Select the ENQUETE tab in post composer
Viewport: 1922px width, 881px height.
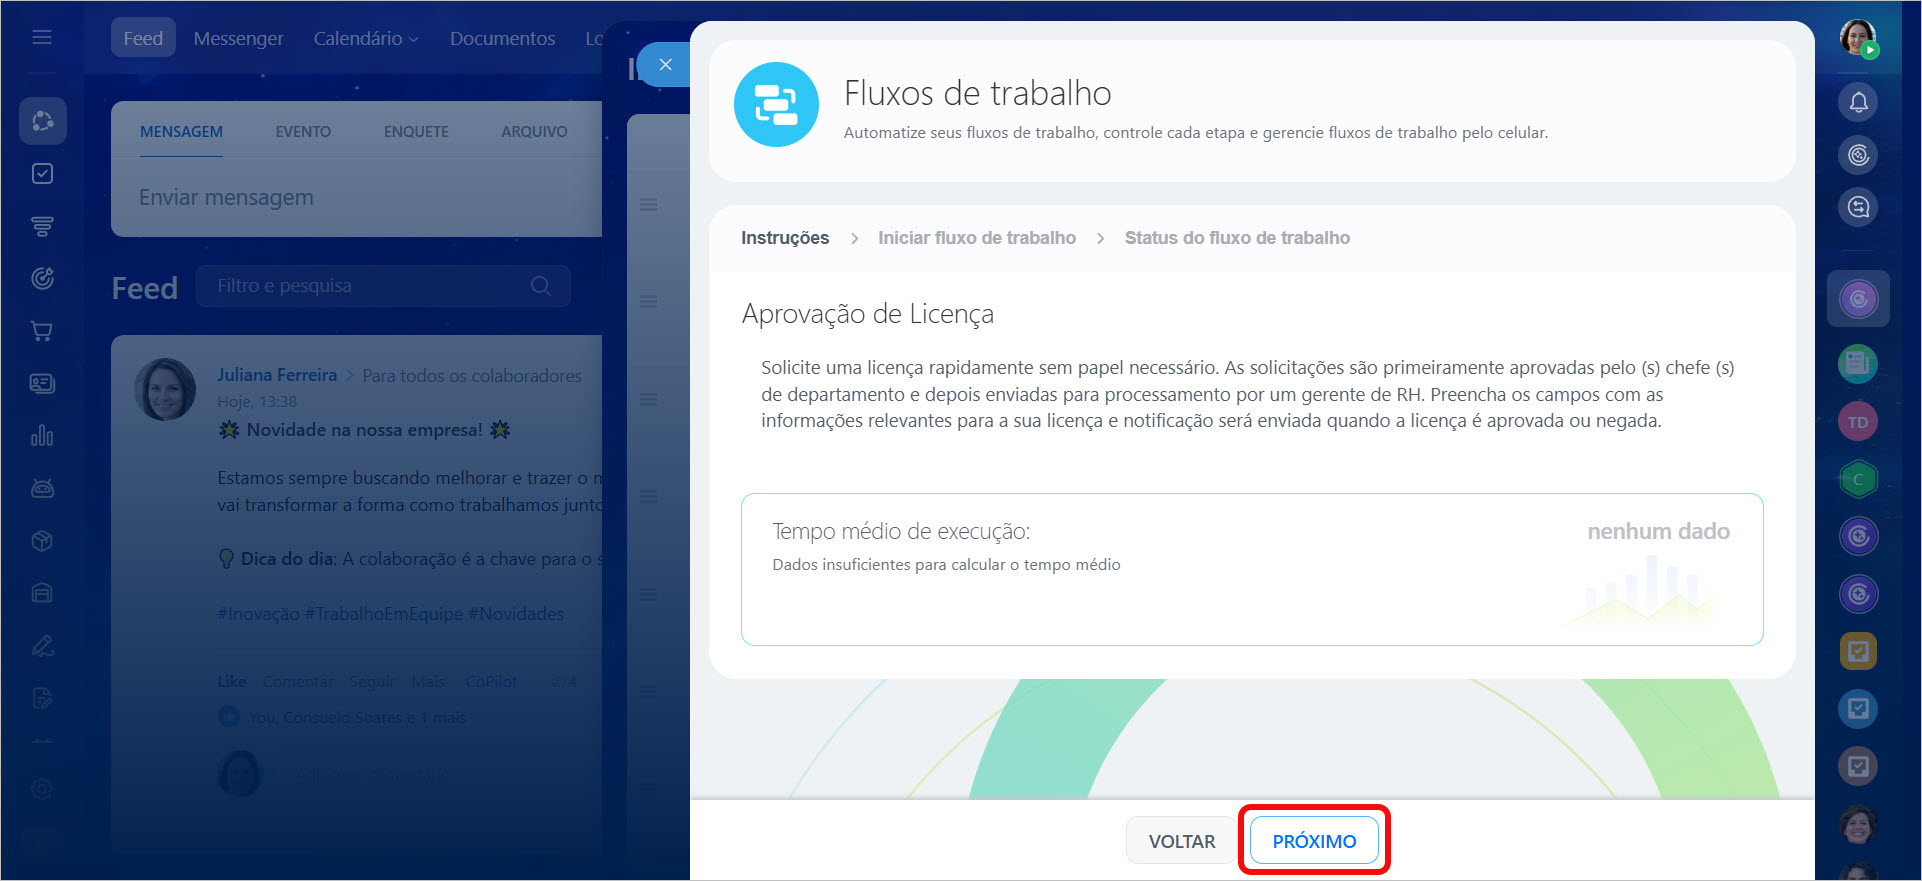[x=416, y=132]
